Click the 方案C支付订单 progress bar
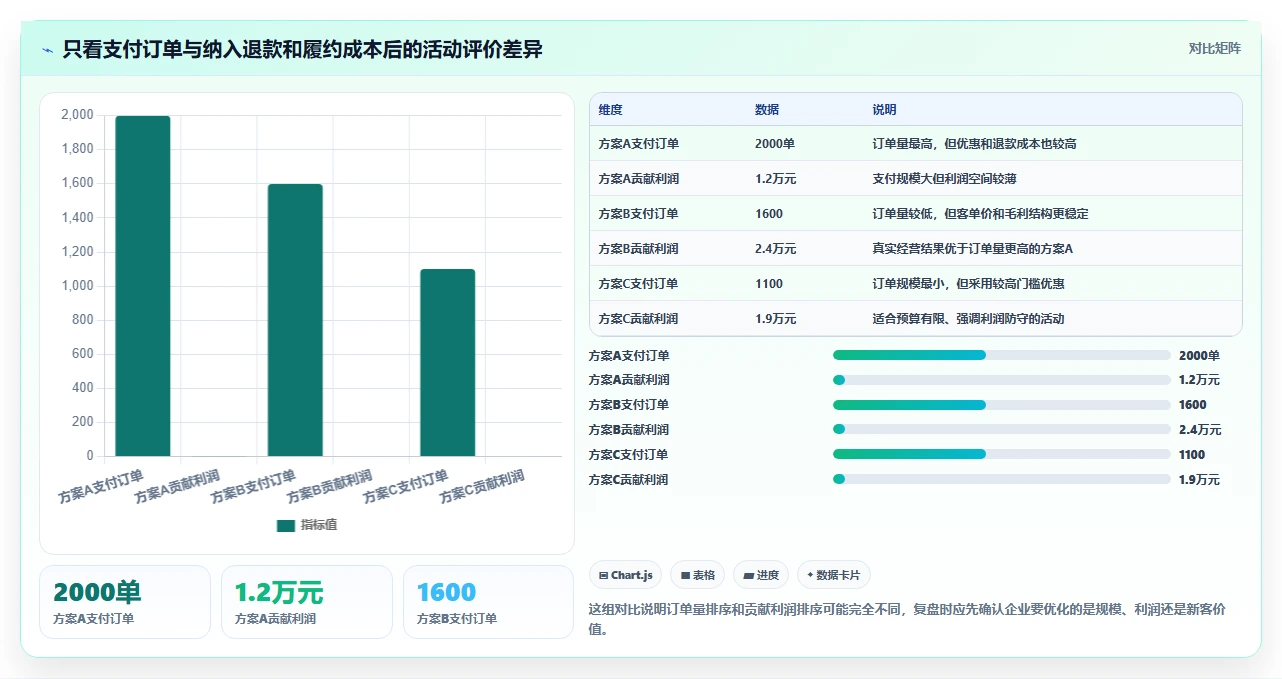Screen dimensions: 1282x679 [1001, 455]
